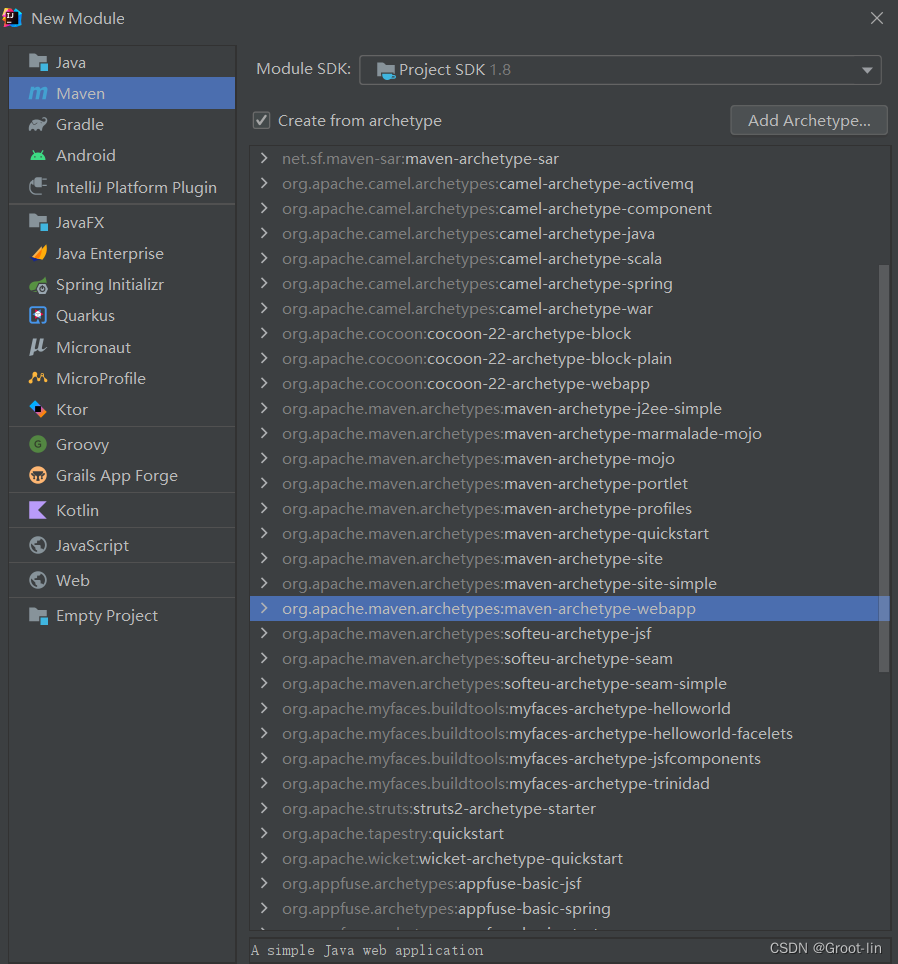The width and height of the screenshot is (898, 964).
Task: Click the Android robot icon
Action: click(x=38, y=156)
